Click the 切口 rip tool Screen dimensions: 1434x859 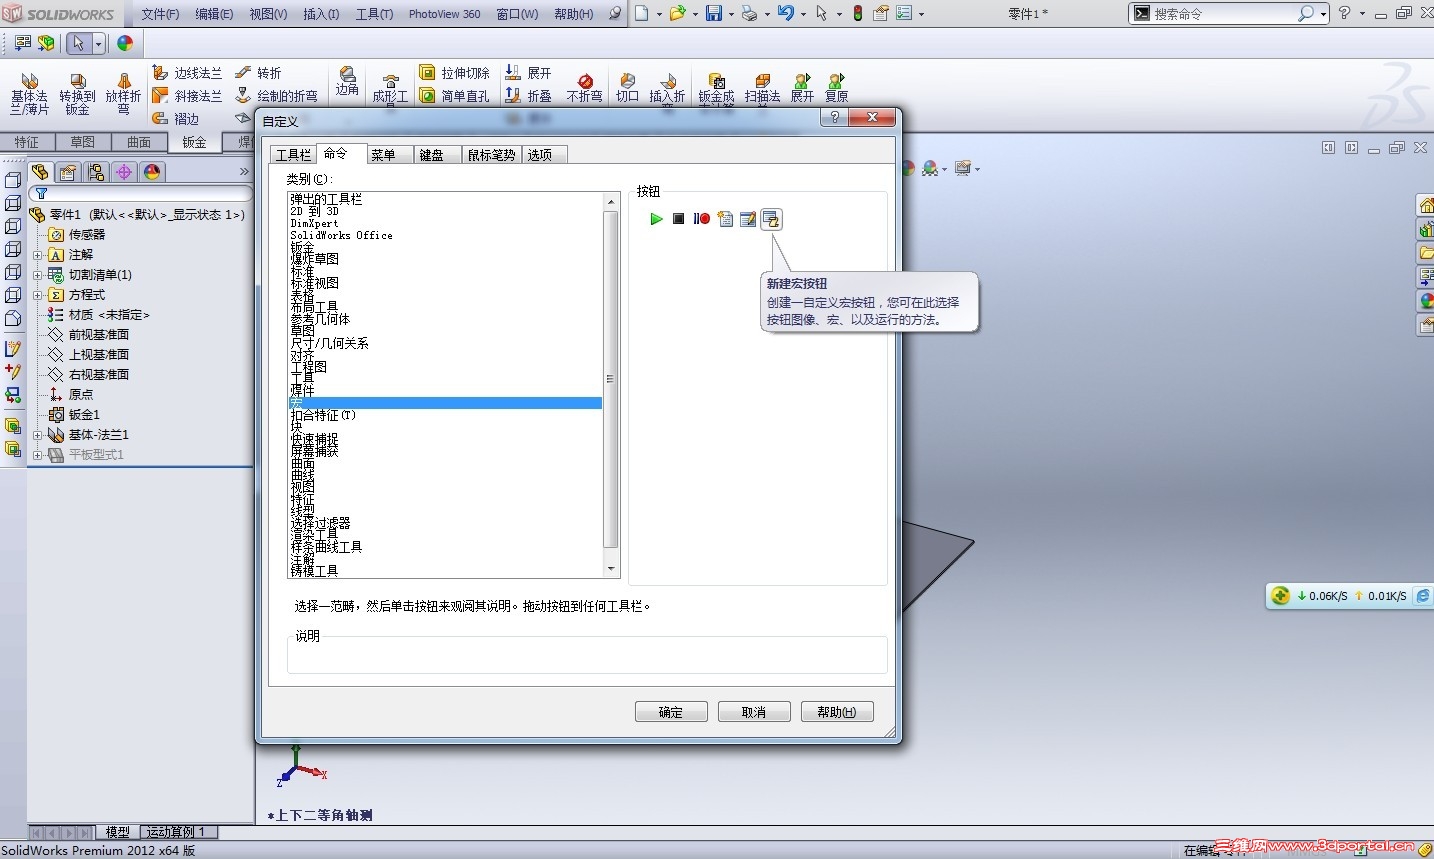(x=627, y=88)
